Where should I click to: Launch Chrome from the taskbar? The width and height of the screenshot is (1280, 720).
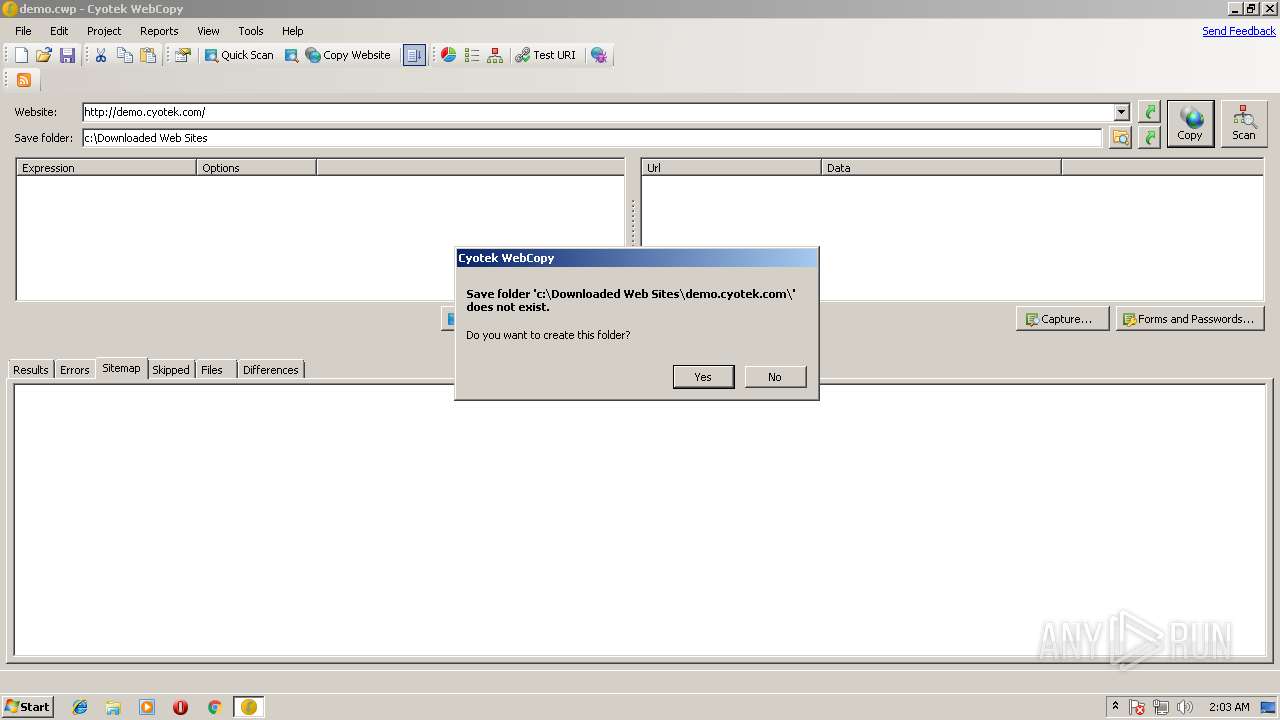pyautogui.click(x=214, y=707)
